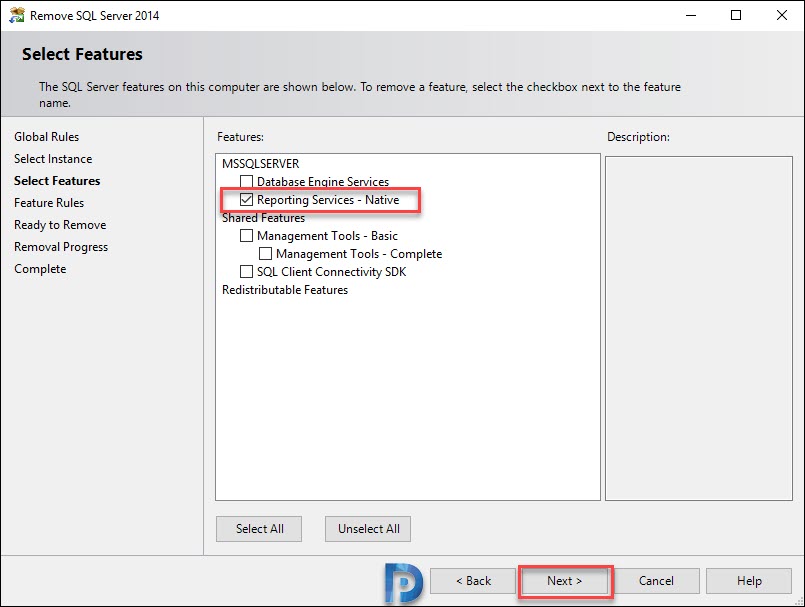The width and height of the screenshot is (805, 607).
Task: Click the Features: label
Action: click(x=240, y=137)
